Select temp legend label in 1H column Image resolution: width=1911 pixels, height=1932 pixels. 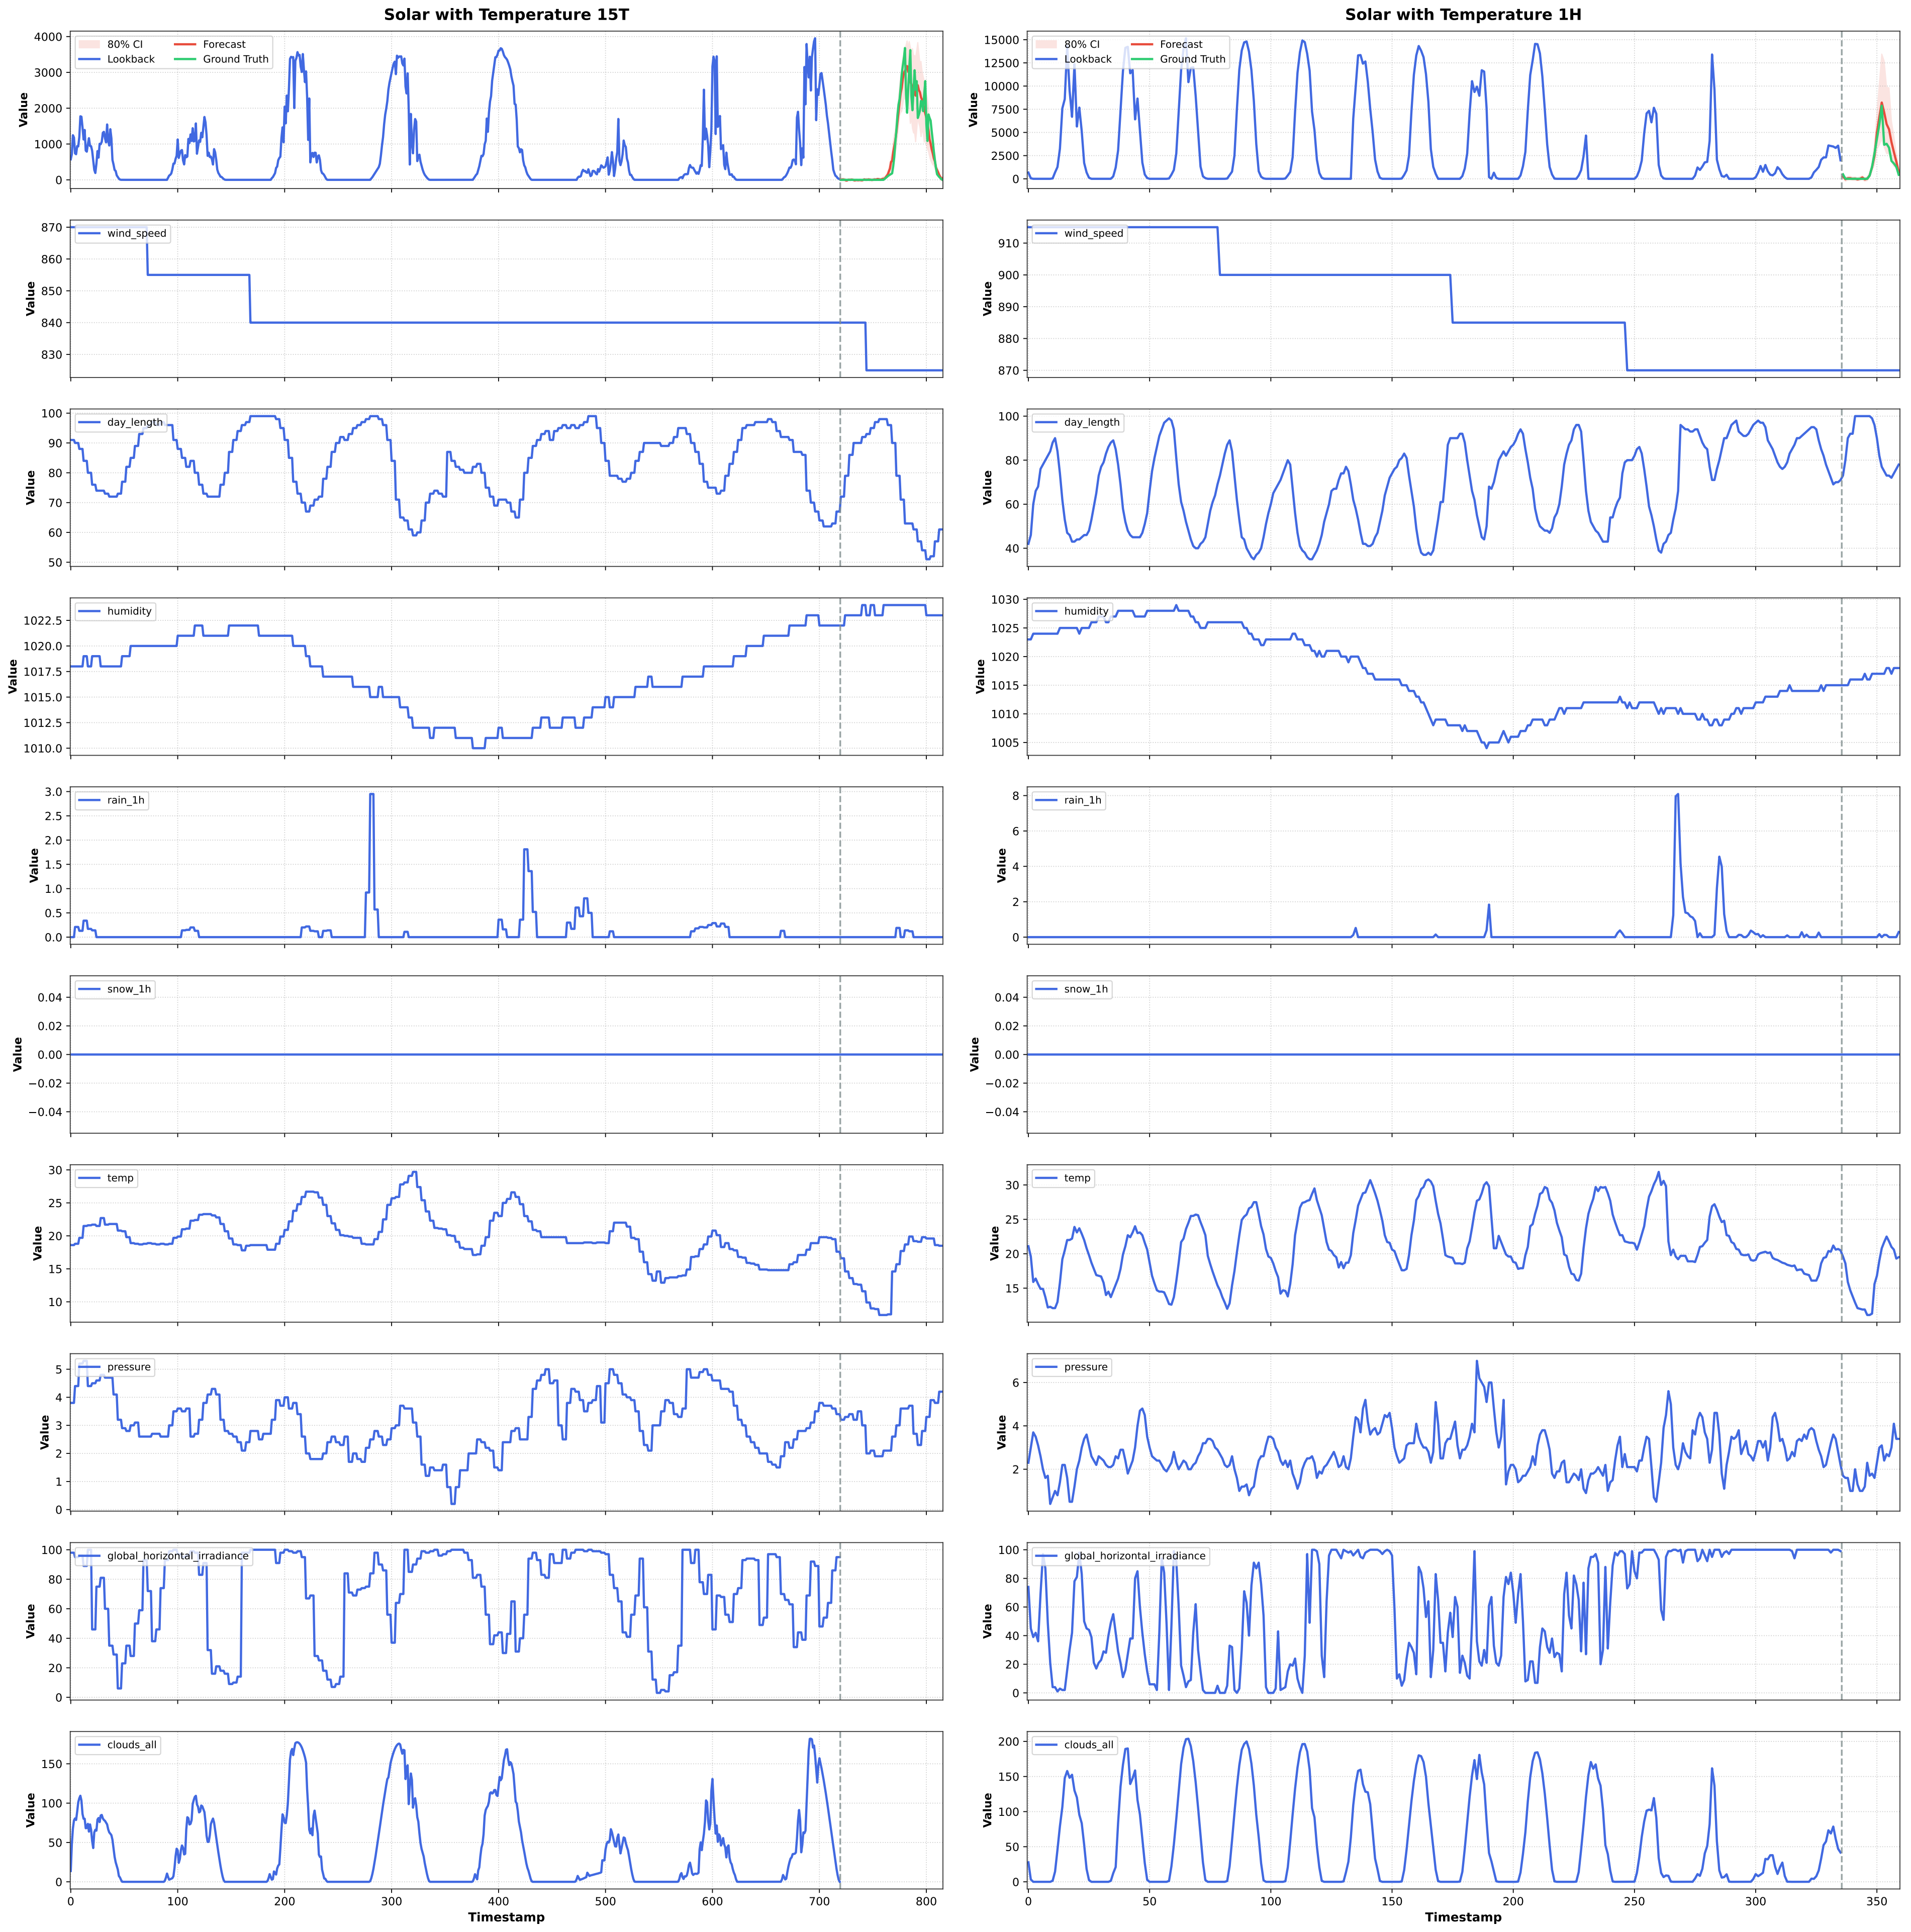(1077, 1179)
